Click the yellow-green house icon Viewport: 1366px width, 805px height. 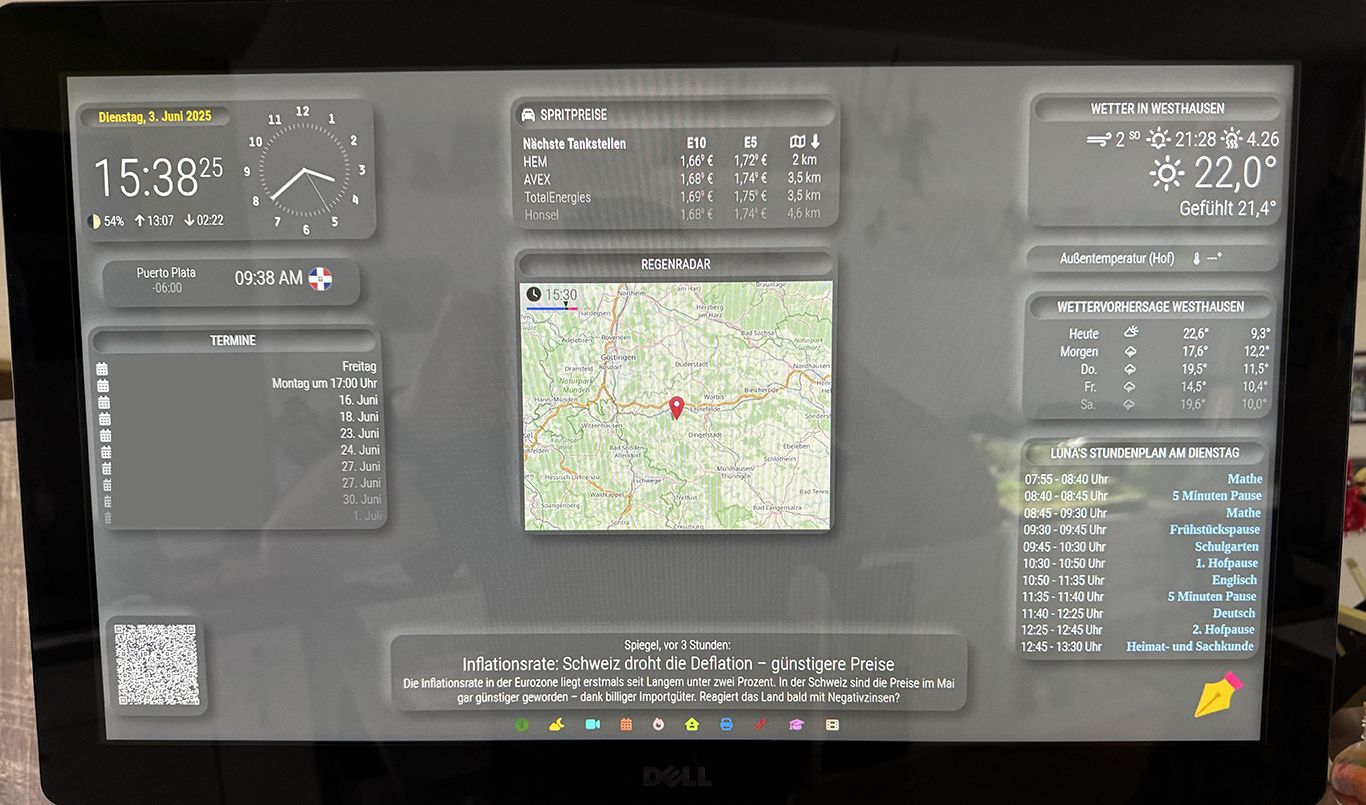pos(692,724)
